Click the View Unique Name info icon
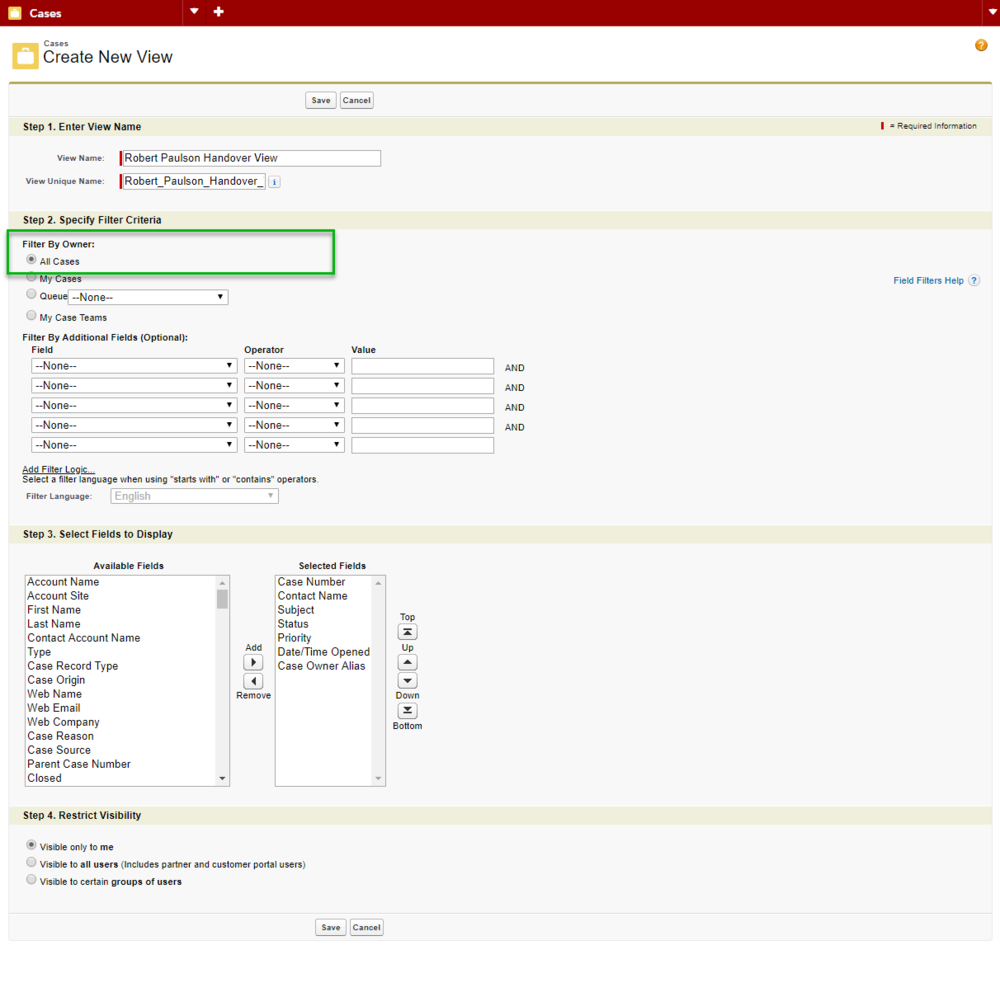This screenshot has width=1000, height=983. [x=275, y=182]
